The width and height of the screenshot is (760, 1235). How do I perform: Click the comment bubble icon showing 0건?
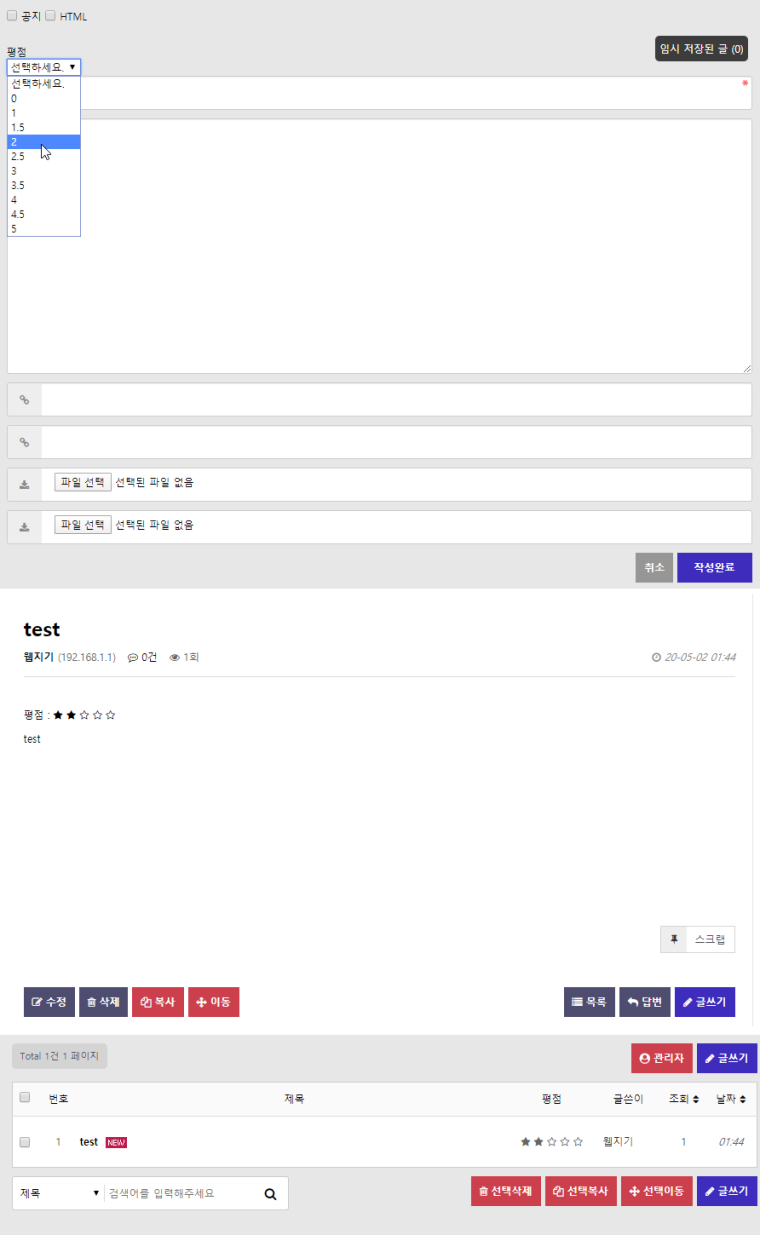tap(133, 657)
